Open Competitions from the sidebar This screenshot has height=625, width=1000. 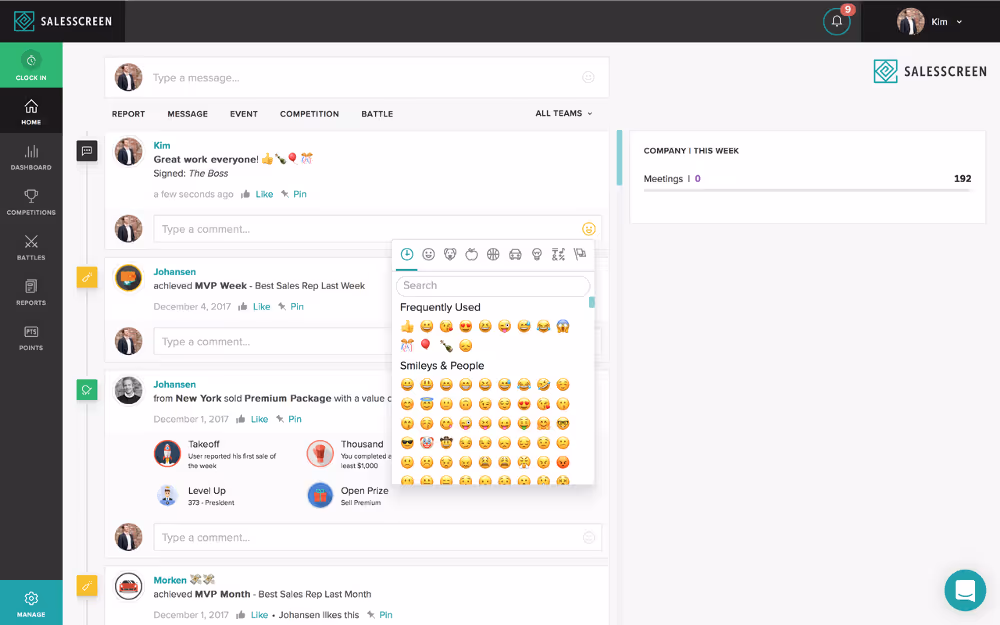pyautogui.click(x=31, y=202)
